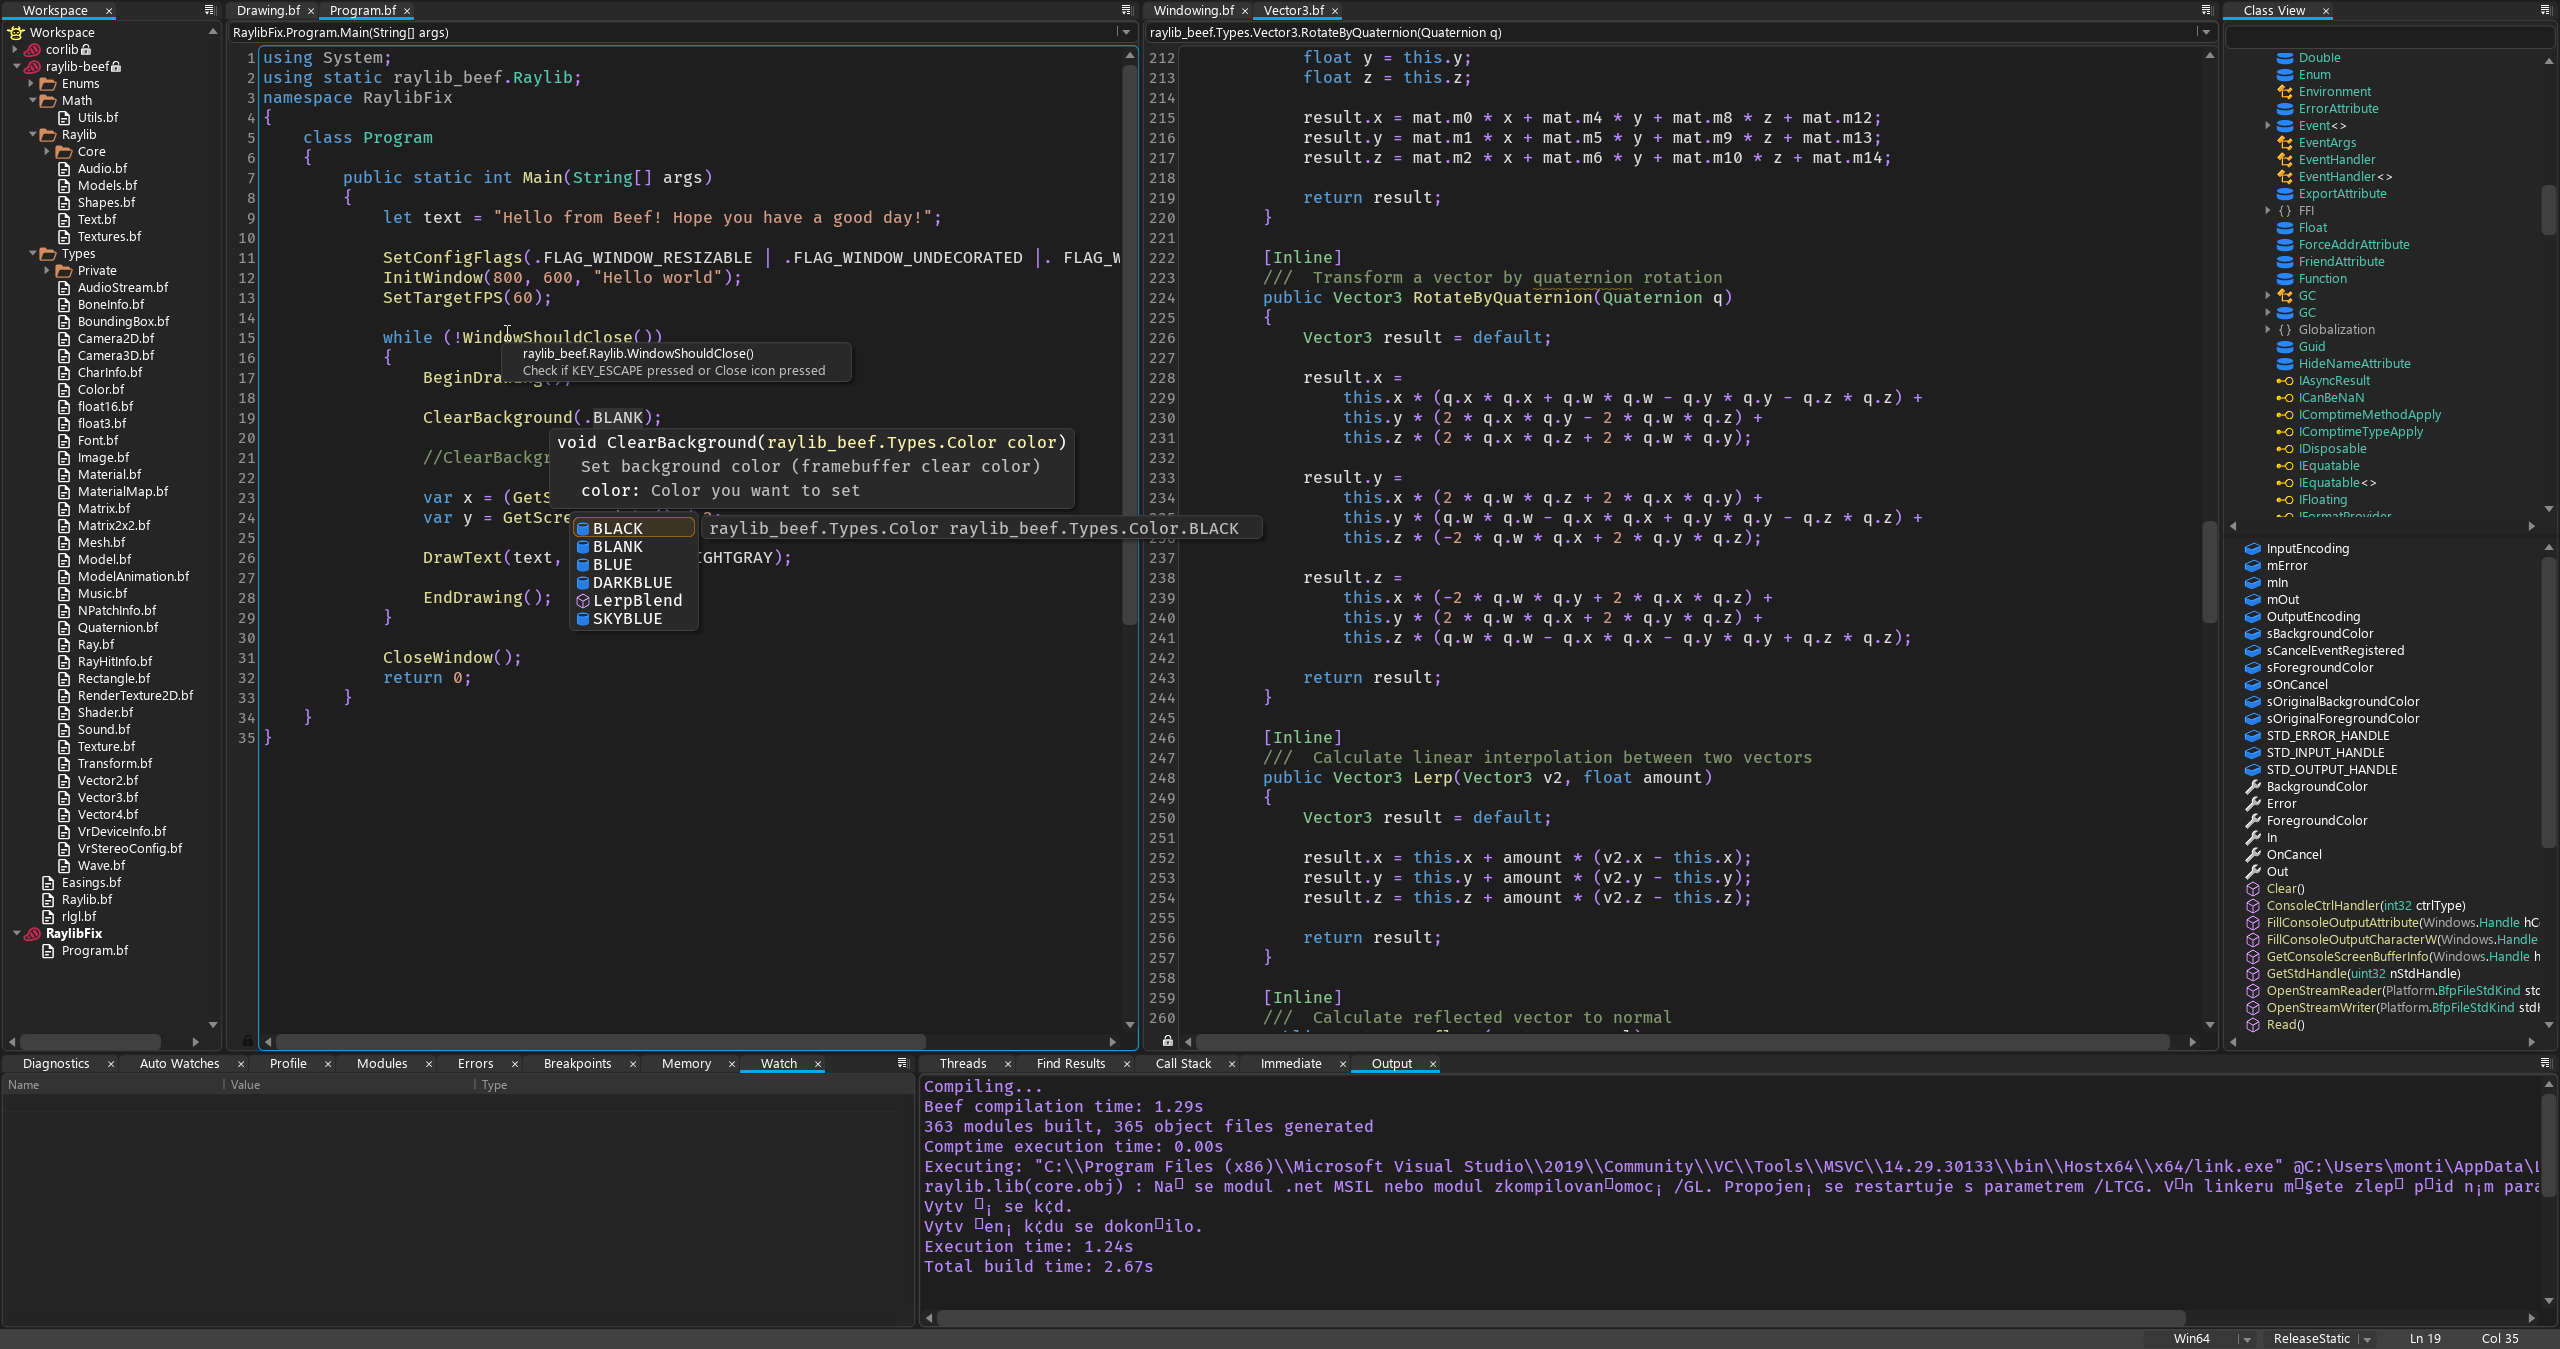Click the Enums folder icon
Viewport: 2560px width, 1349px height.
[48, 83]
